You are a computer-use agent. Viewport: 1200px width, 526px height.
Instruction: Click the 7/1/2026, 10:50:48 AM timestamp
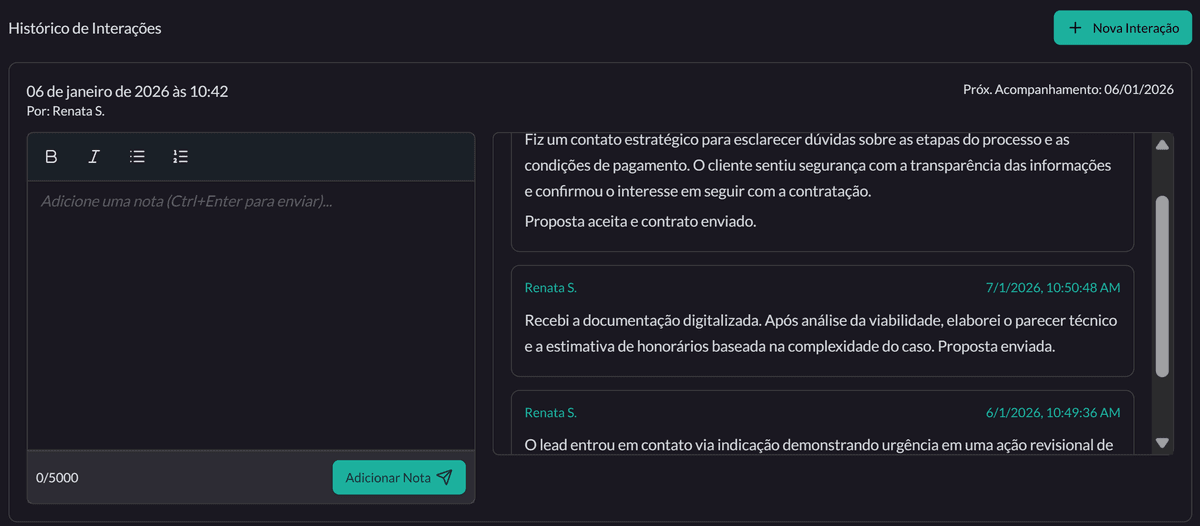[x=1052, y=288]
